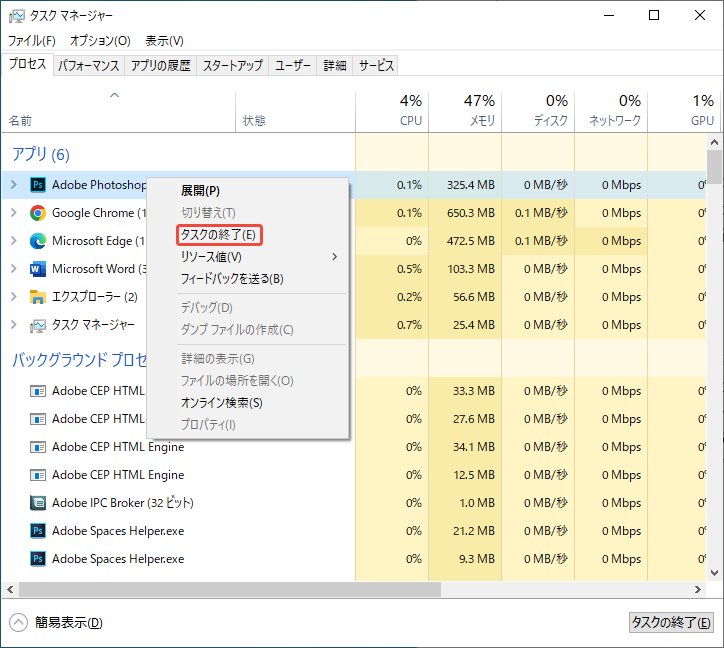Switch to the サービス tab
724x648 pixels.
pos(376,66)
